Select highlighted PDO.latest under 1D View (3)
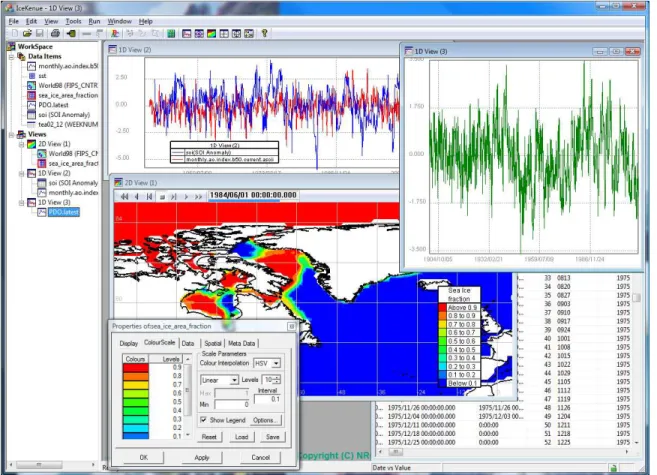Screen dimensions: 657x475 tap(64, 212)
